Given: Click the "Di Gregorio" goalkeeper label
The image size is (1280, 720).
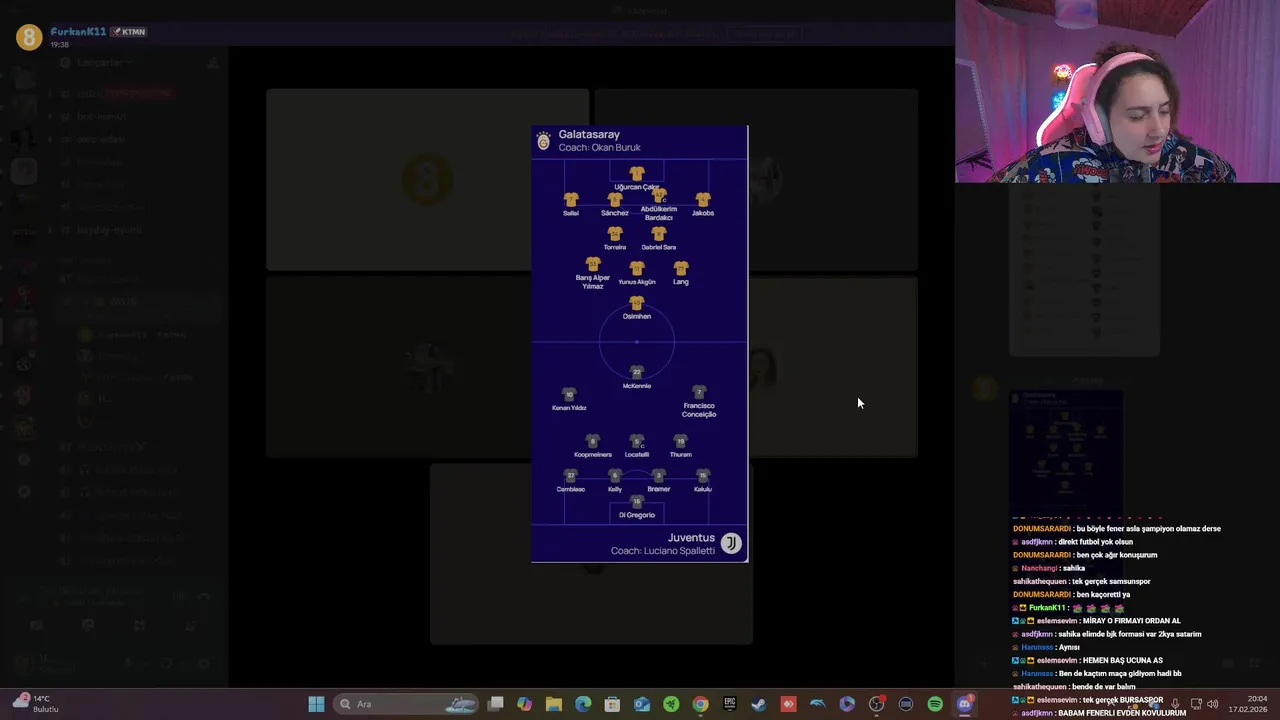Looking at the screenshot, I should click(637, 515).
